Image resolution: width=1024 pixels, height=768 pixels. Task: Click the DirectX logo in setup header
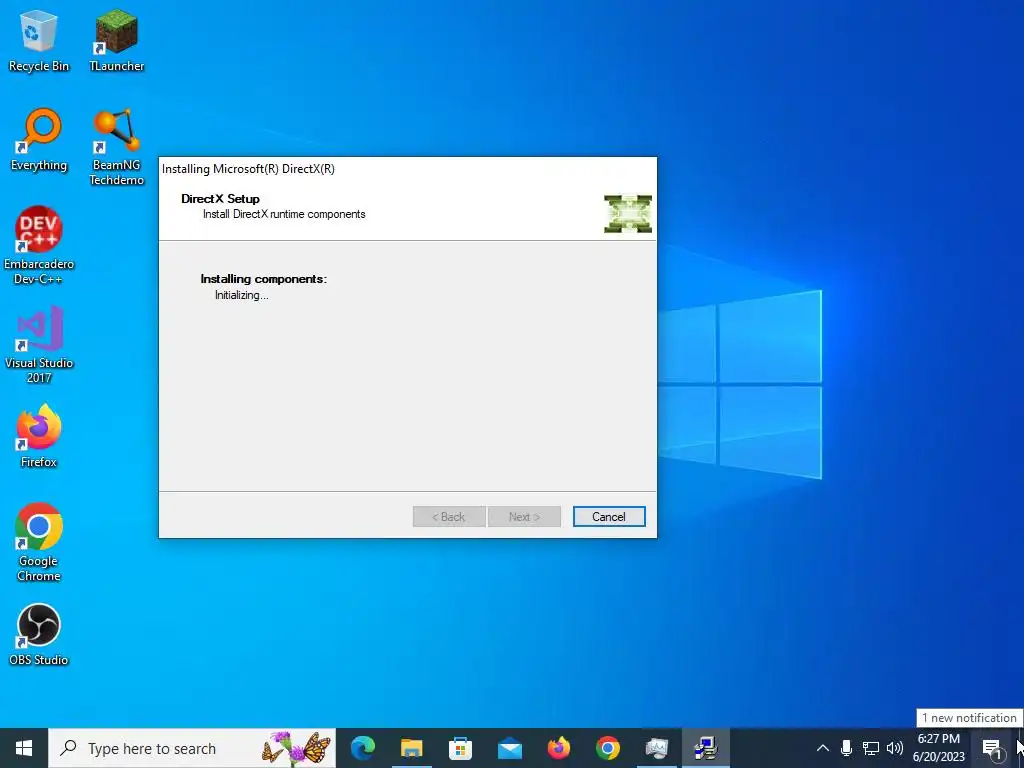tap(628, 214)
